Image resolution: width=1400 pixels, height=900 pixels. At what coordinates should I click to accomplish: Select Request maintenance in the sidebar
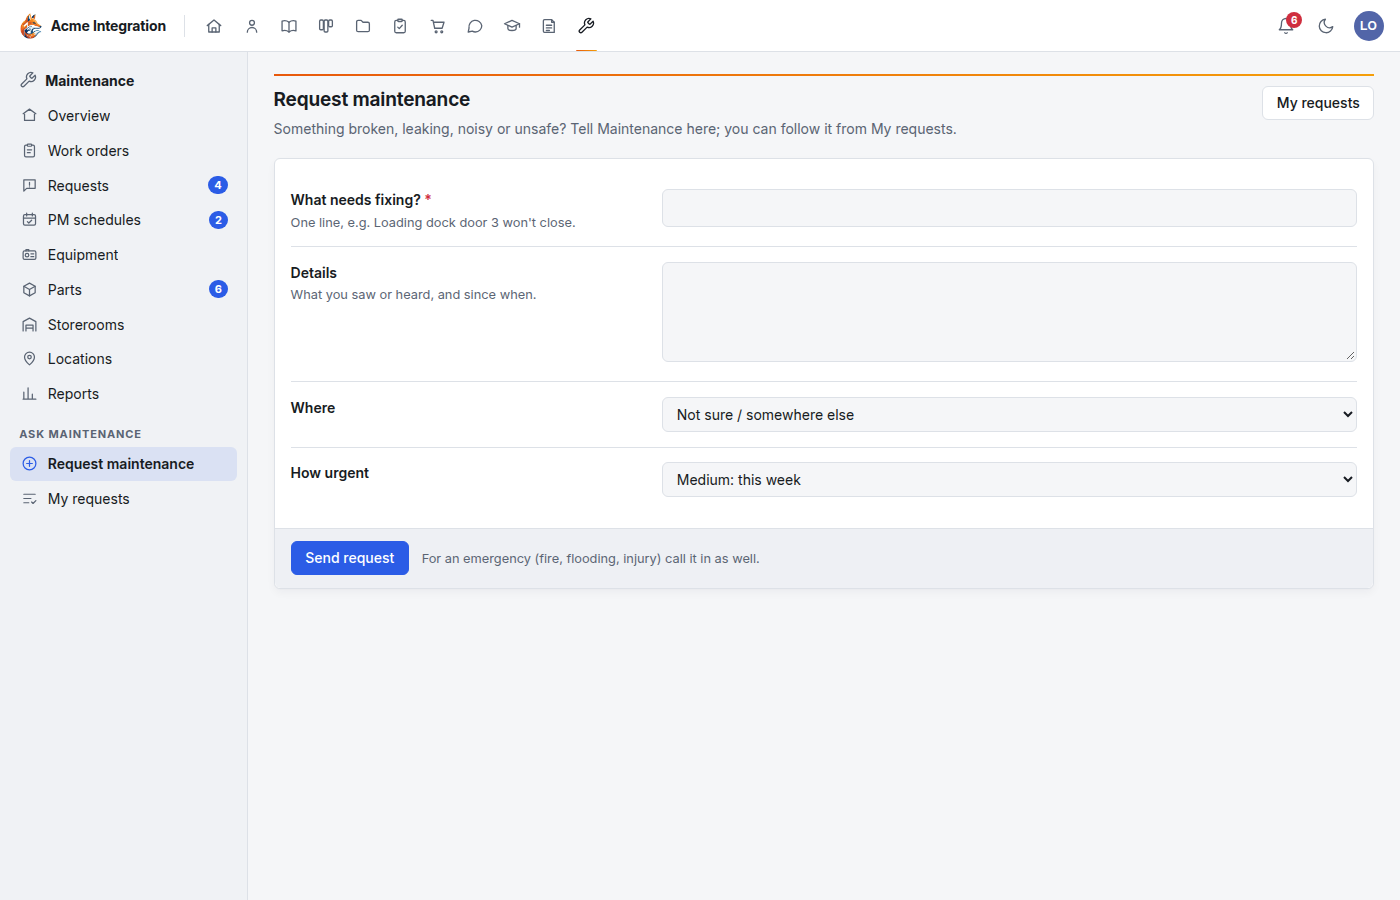124,464
